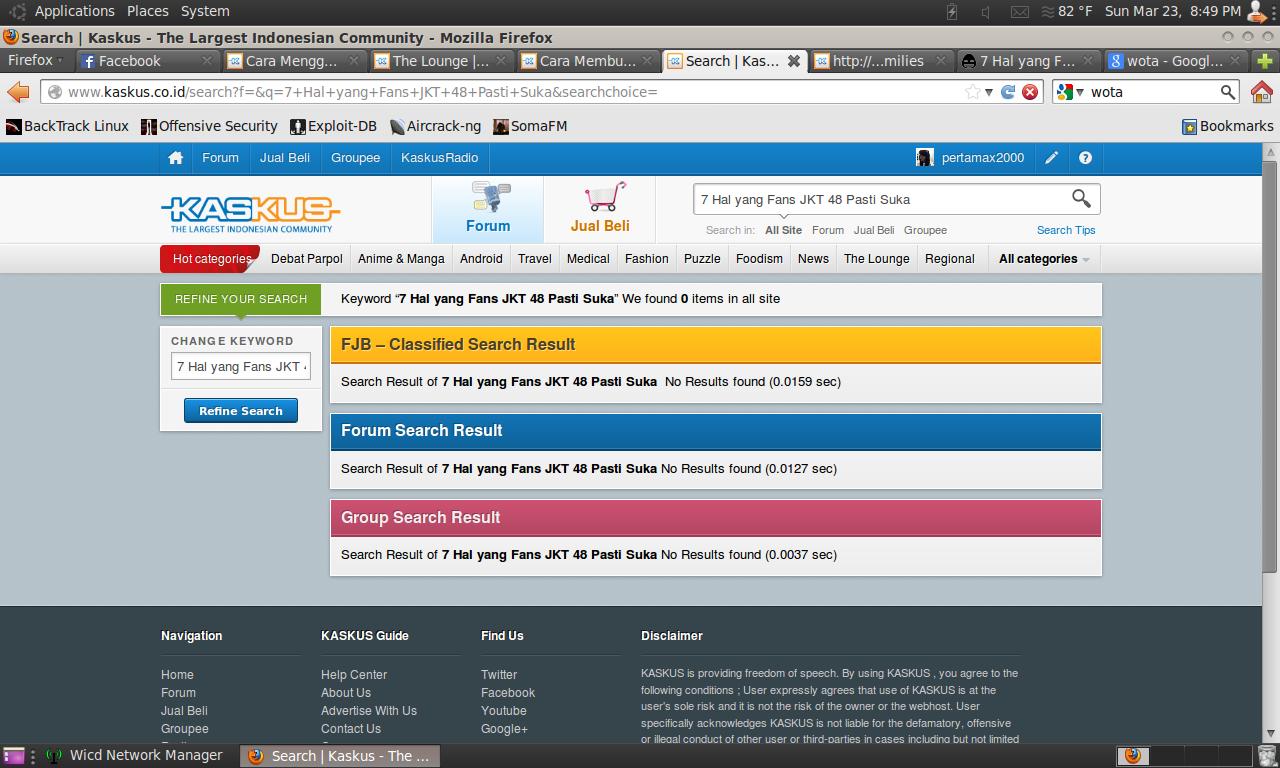The height and width of the screenshot is (768, 1280).
Task: Open Help Center footer link
Action: [354, 675]
